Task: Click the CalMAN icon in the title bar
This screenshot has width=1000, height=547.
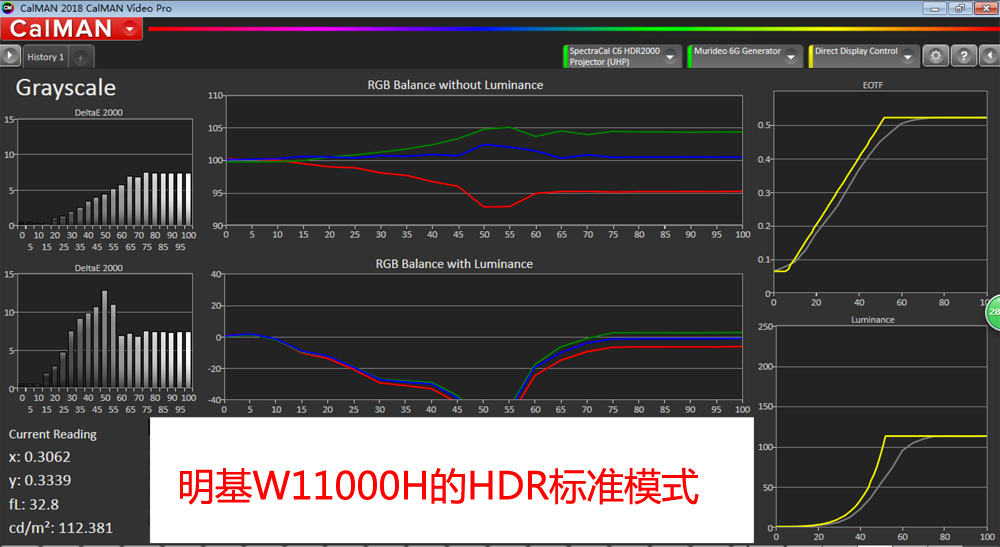Action: tap(8, 8)
